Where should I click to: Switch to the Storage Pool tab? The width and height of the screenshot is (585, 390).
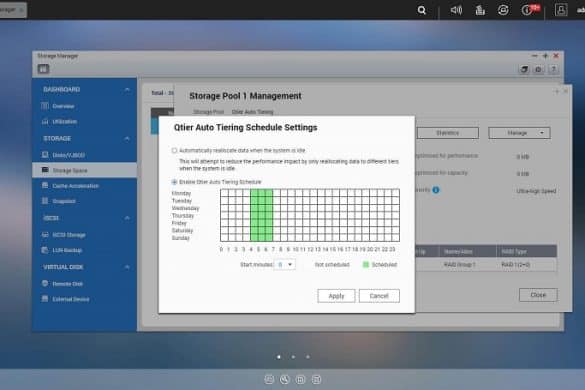point(209,112)
